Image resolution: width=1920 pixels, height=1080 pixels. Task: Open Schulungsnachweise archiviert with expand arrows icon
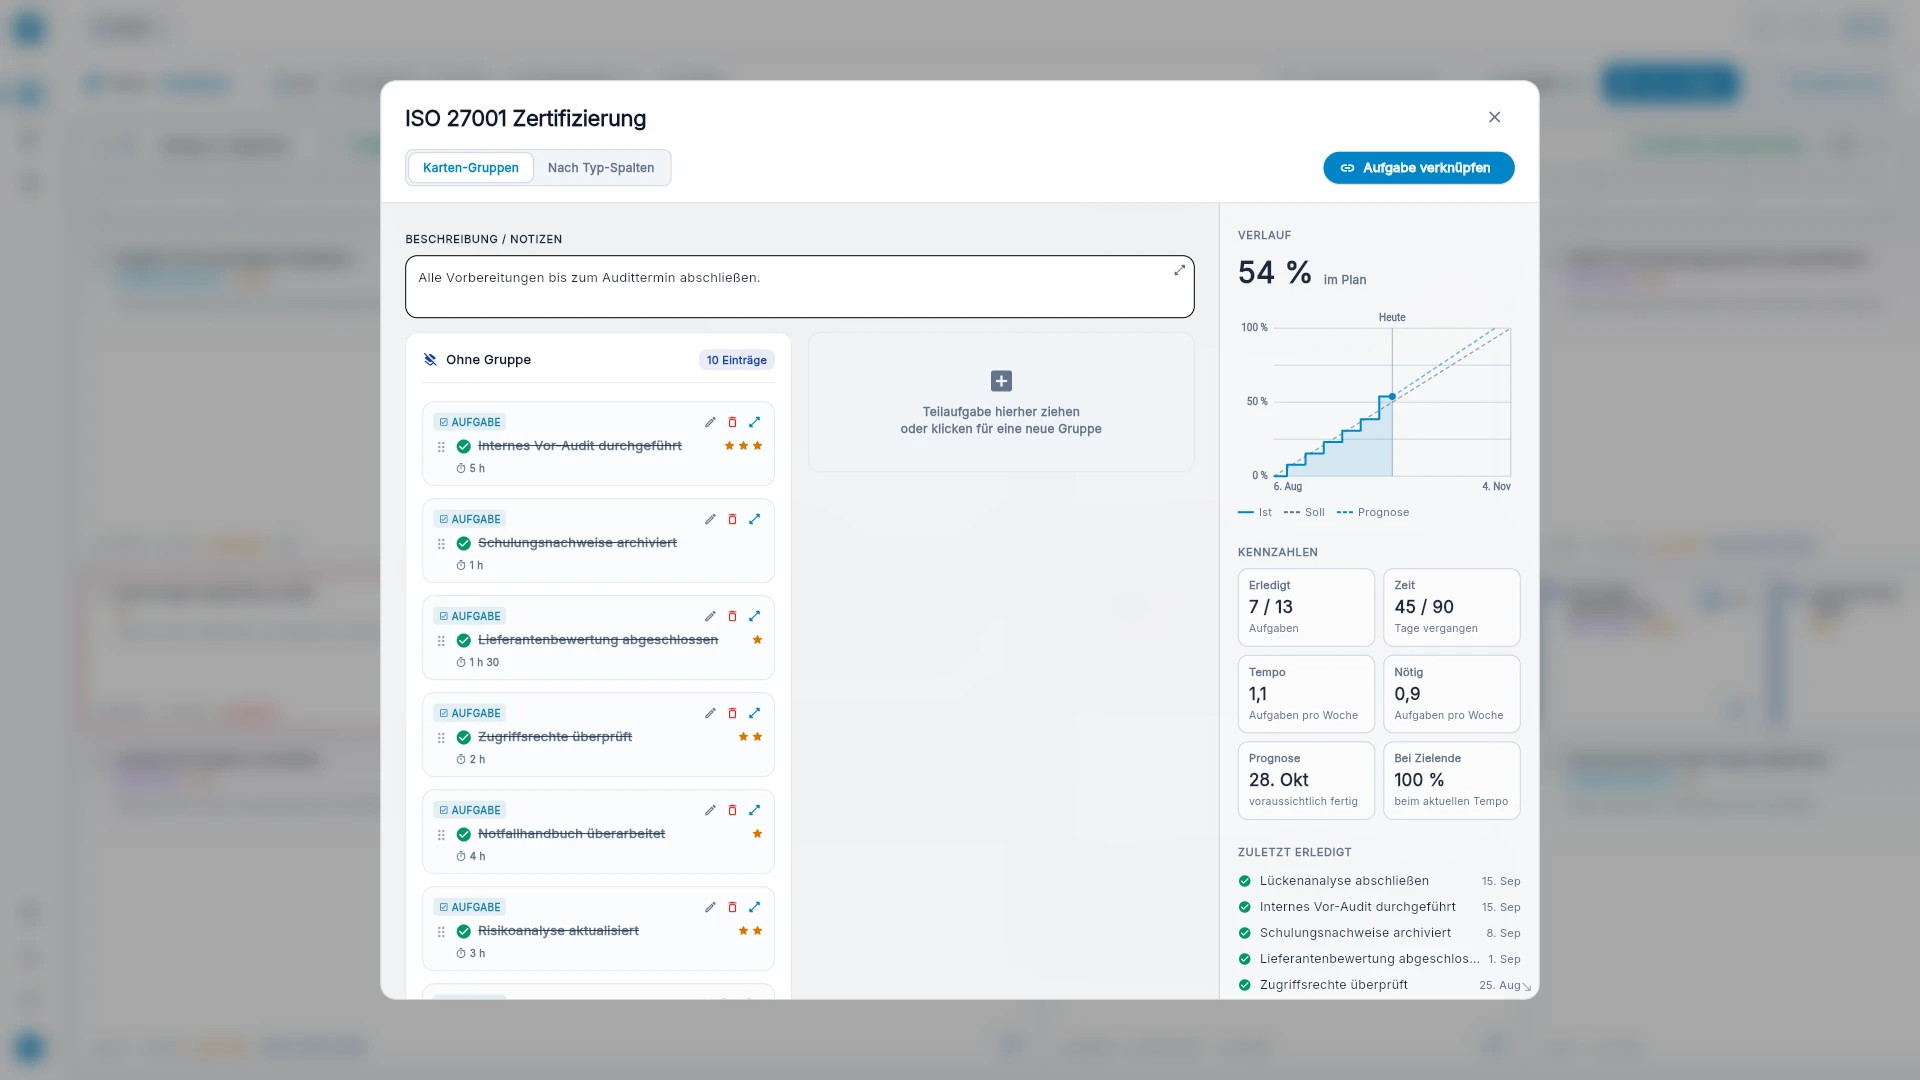755,519
